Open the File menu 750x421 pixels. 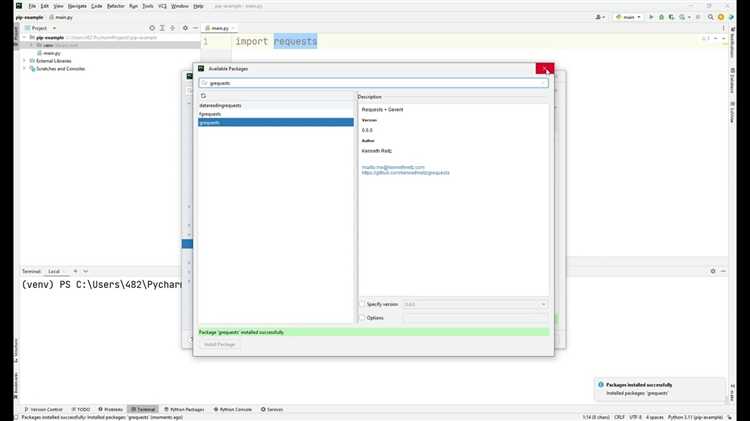(x=32, y=6)
